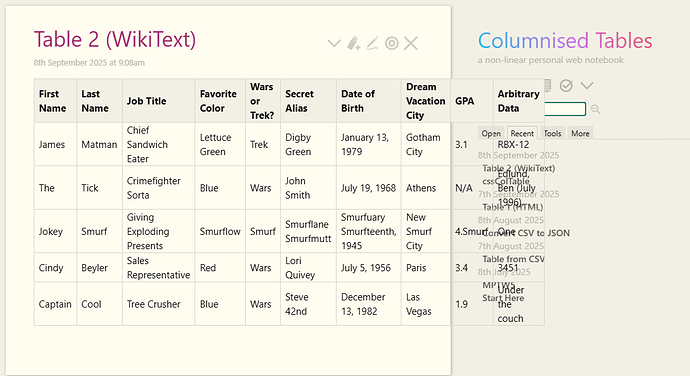Expand more page actions chevron in sidebar
This screenshot has height=376, width=690.
coord(587,85)
